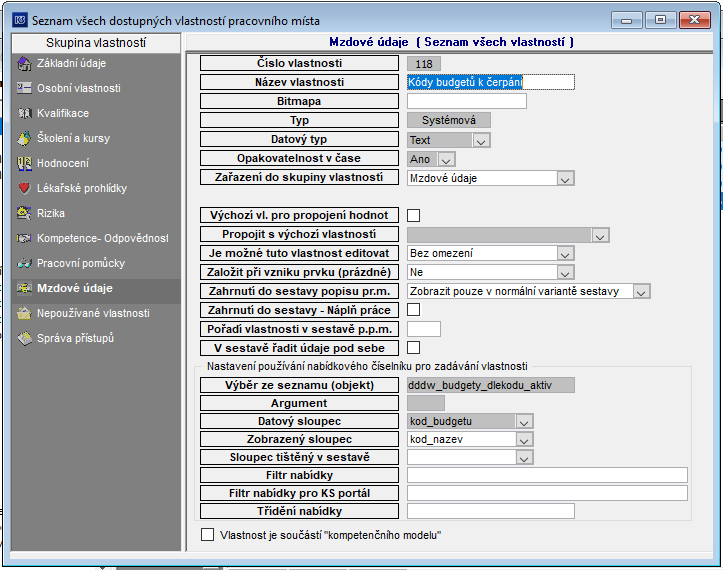Check V sestavě řadit údaje pod sebe
Screen dimensions: 723x570
[414, 347]
